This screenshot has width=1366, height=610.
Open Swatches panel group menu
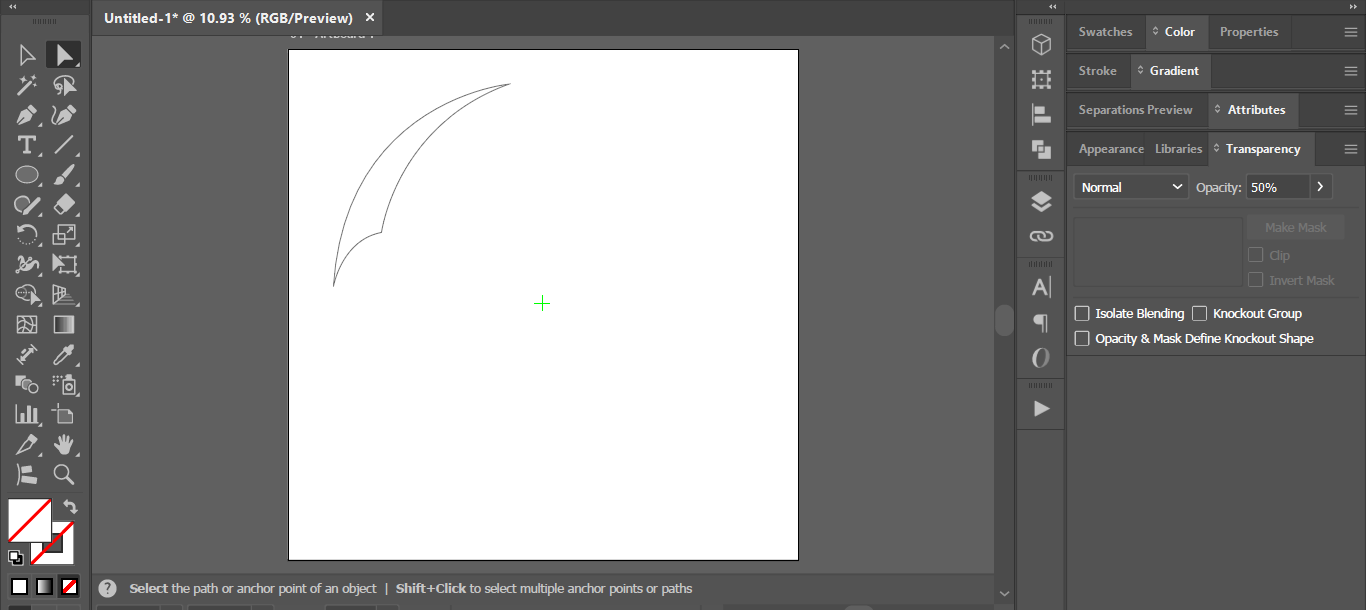(x=1351, y=32)
